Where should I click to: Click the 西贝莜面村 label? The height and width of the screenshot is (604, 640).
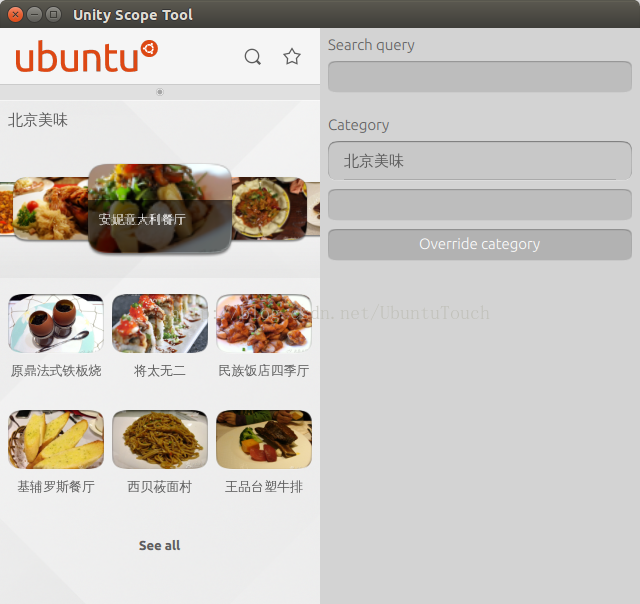click(160, 486)
